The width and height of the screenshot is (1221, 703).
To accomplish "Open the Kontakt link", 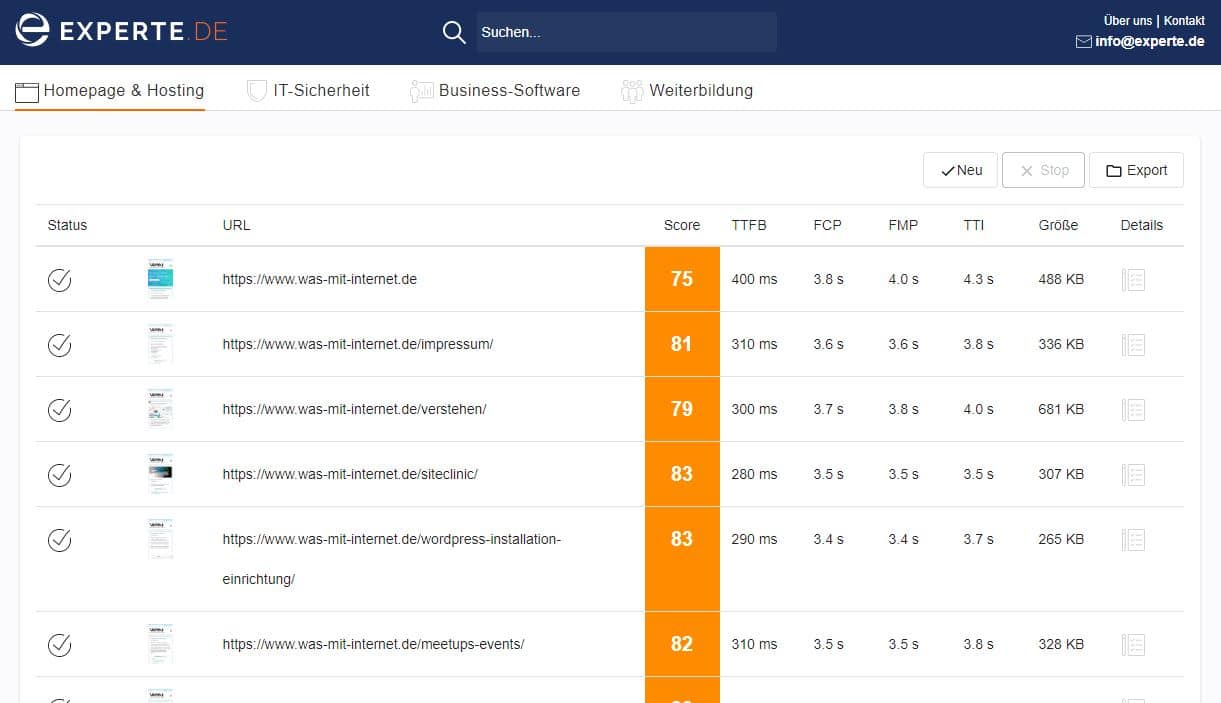I will pyautogui.click(x=1184, y=20).
